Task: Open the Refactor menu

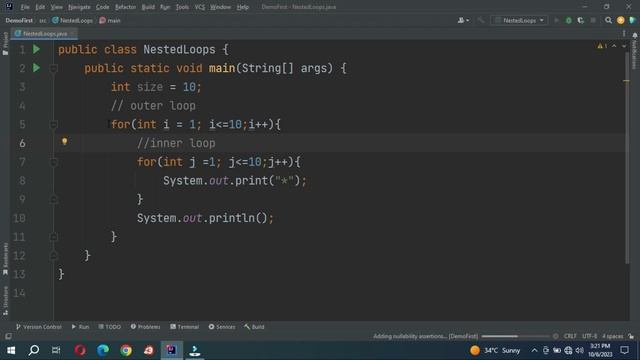Action: pyautogui.click(x=125, y=7)
